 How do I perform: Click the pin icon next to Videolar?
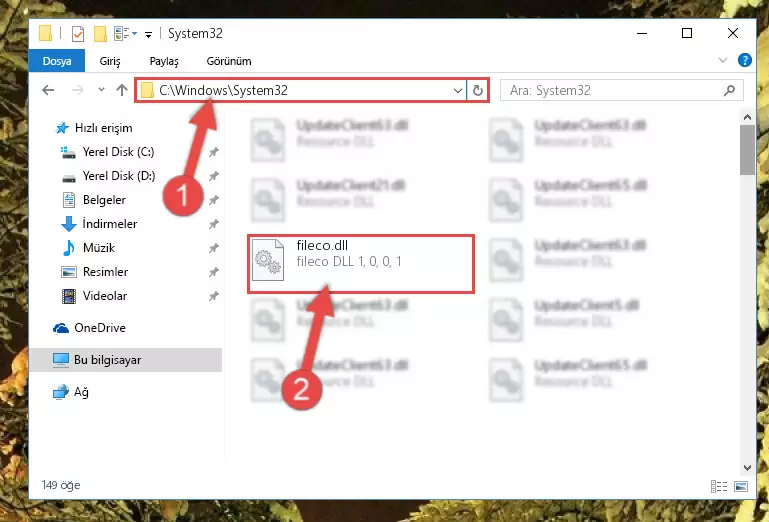[x=213, y=296]
